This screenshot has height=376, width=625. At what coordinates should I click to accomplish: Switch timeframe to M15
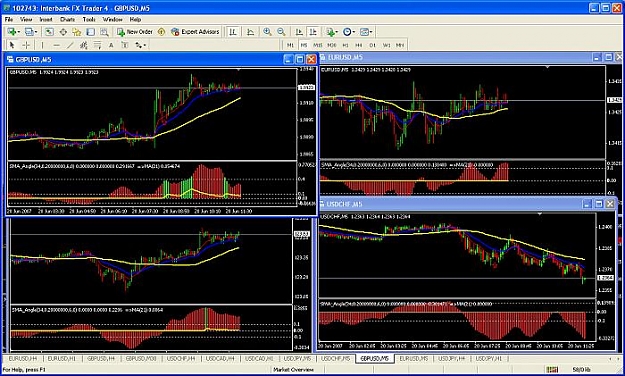[x=318, y=45]
